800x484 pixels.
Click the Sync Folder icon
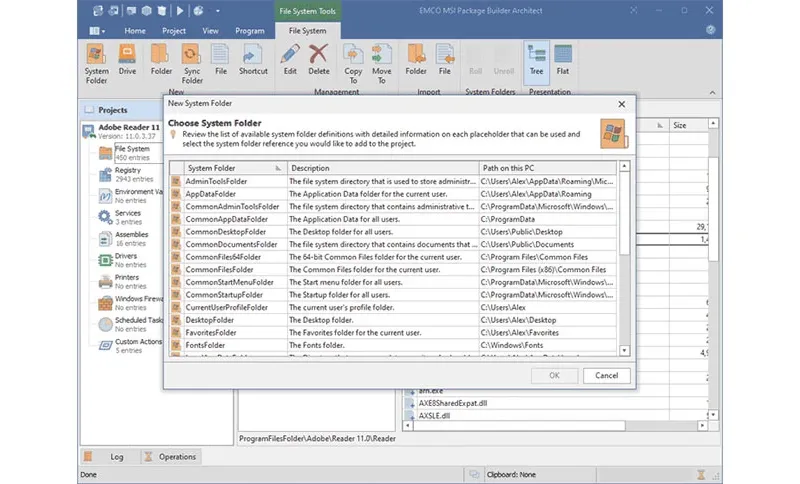pos(192,64)
